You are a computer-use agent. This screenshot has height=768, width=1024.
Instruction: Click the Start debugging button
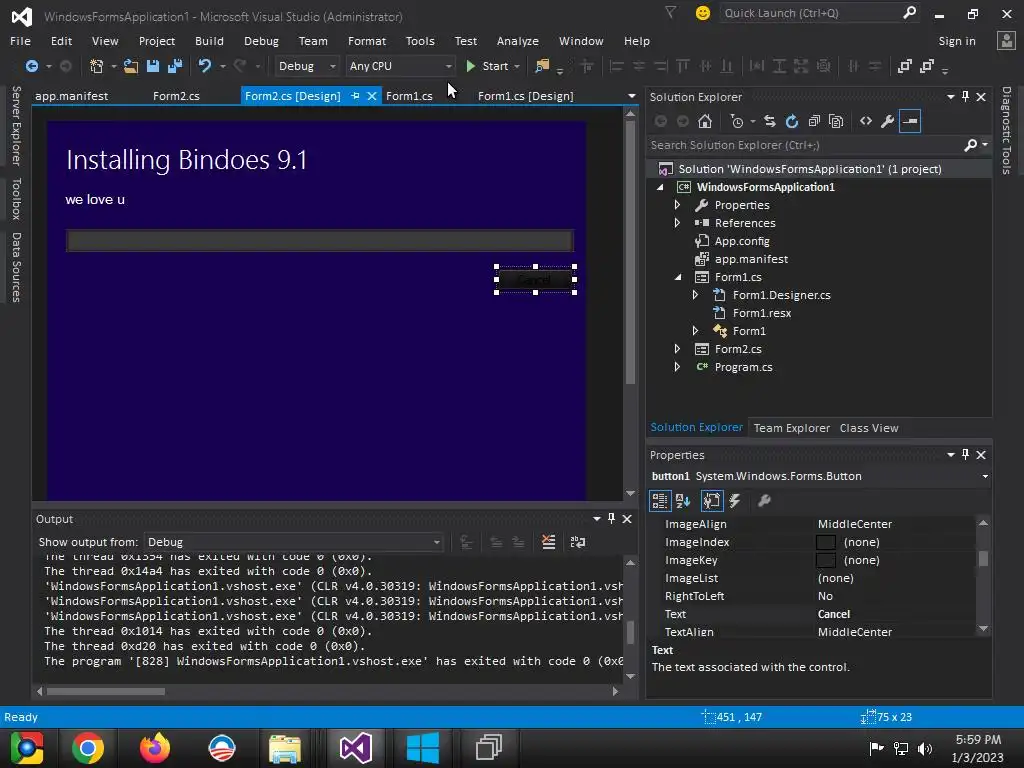click(487, 66)
